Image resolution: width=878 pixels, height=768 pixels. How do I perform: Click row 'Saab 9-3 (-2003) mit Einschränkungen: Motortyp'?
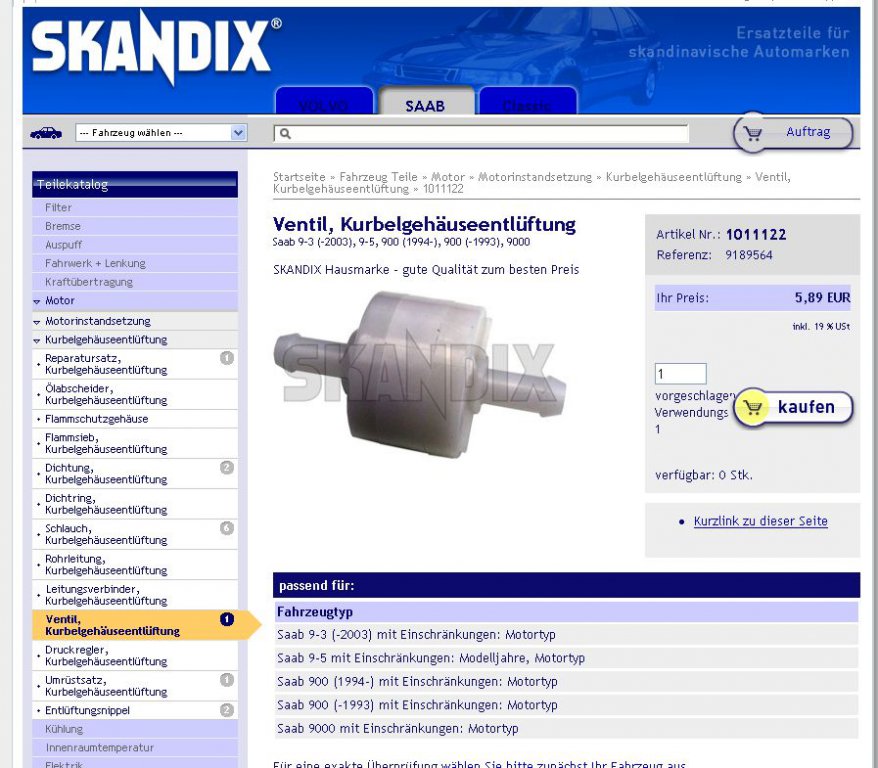coord(566,635)
